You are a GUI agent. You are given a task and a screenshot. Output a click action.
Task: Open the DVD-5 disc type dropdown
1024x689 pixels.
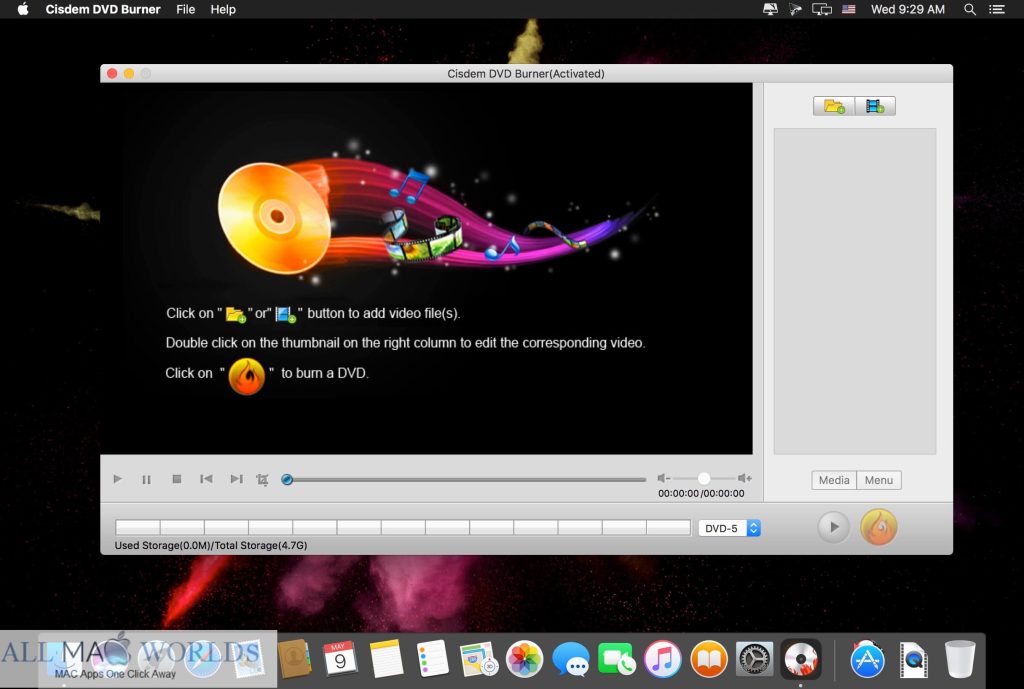point(729,528)
